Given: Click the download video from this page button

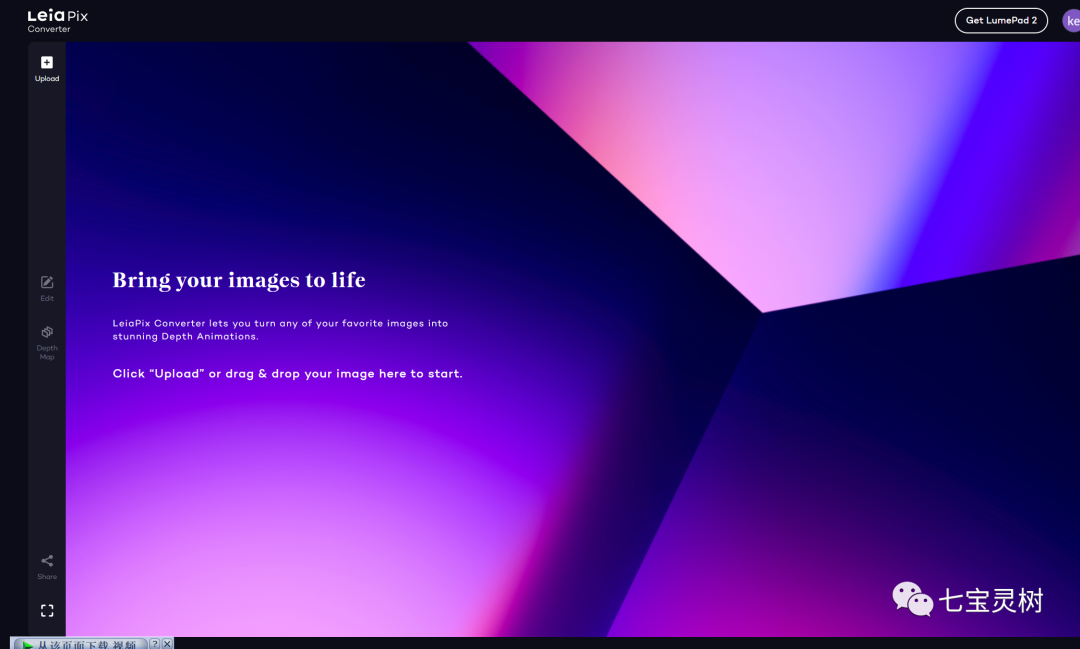Looking at the screenshot, I should [x=80, y=644].
